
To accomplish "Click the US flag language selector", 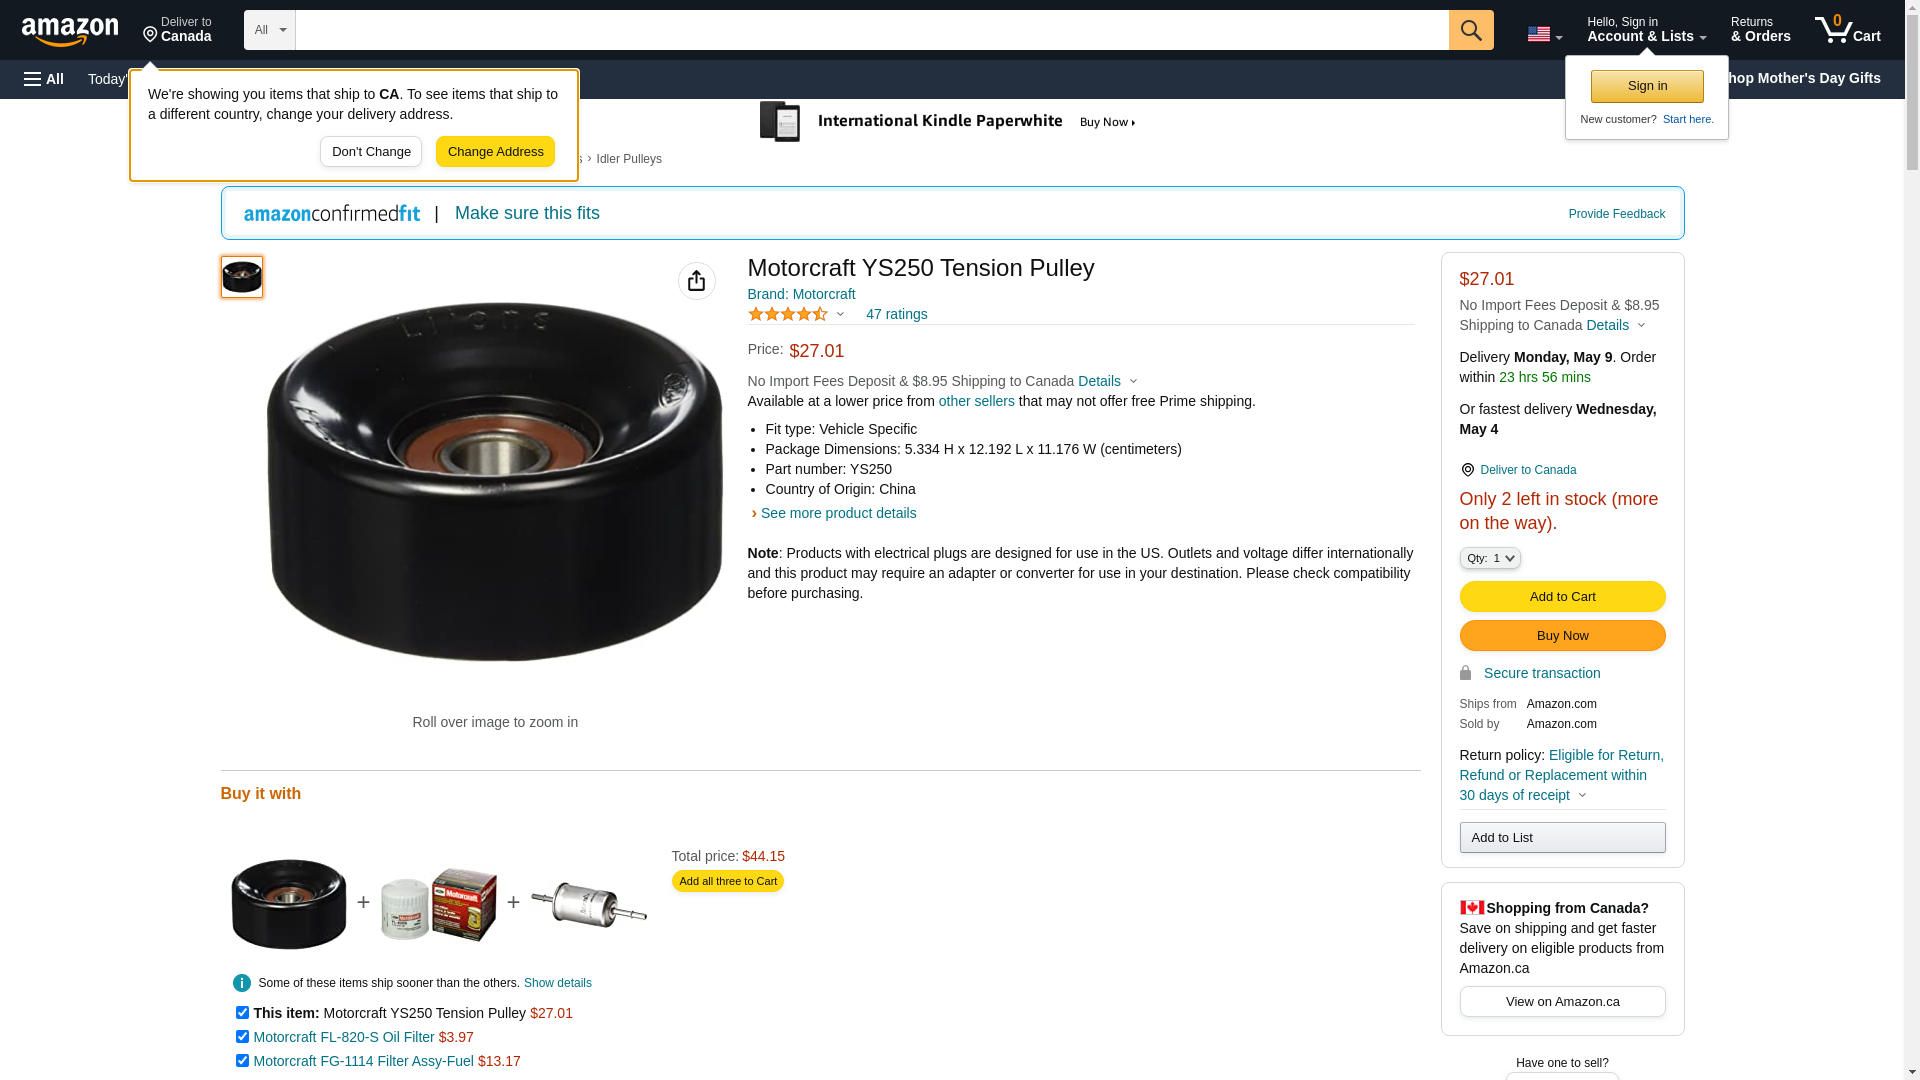I will coord(1544,34).
